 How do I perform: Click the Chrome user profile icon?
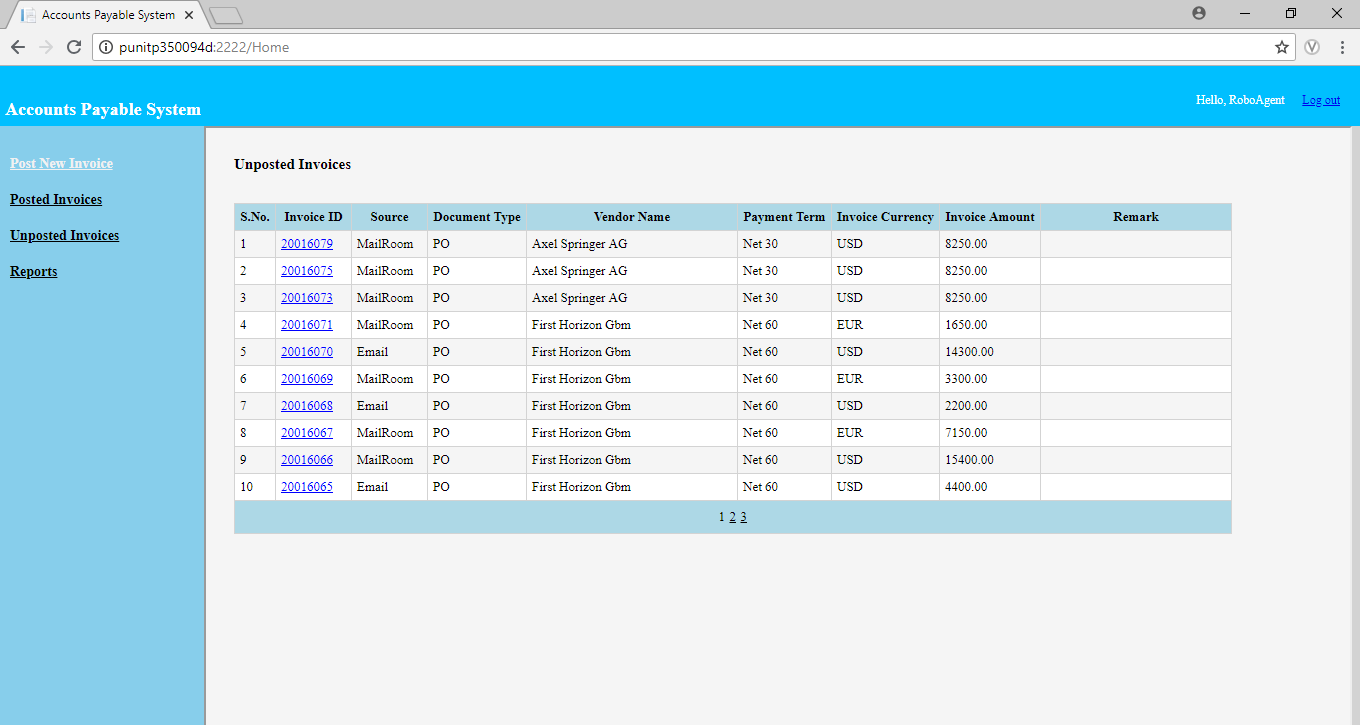point(1199,14)
